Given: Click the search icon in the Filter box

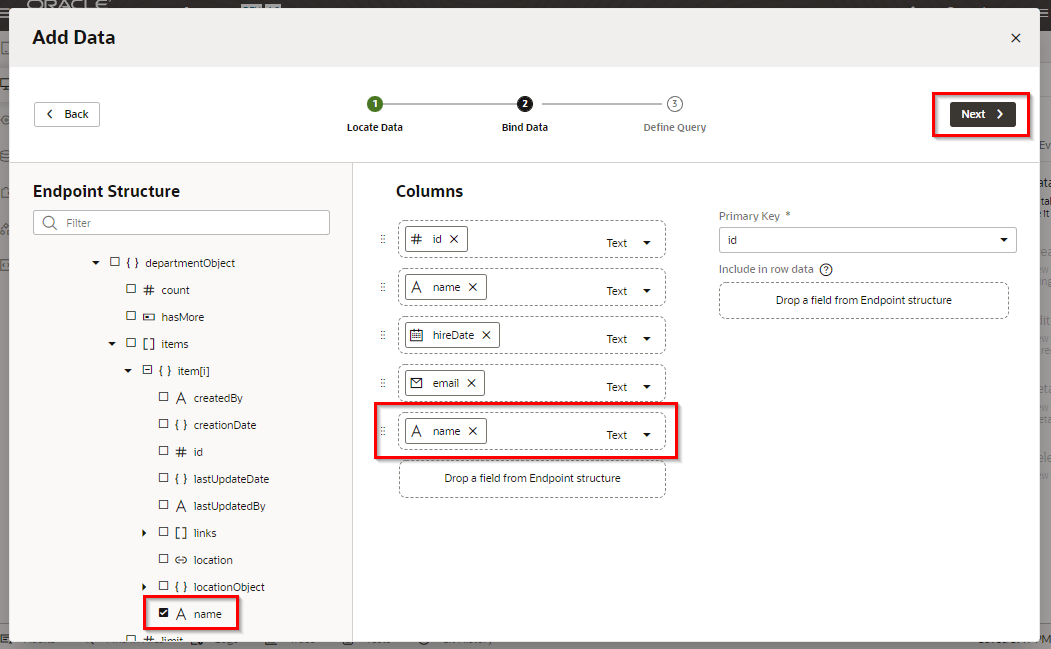Looking at the screenshot, I should [50, 223].
